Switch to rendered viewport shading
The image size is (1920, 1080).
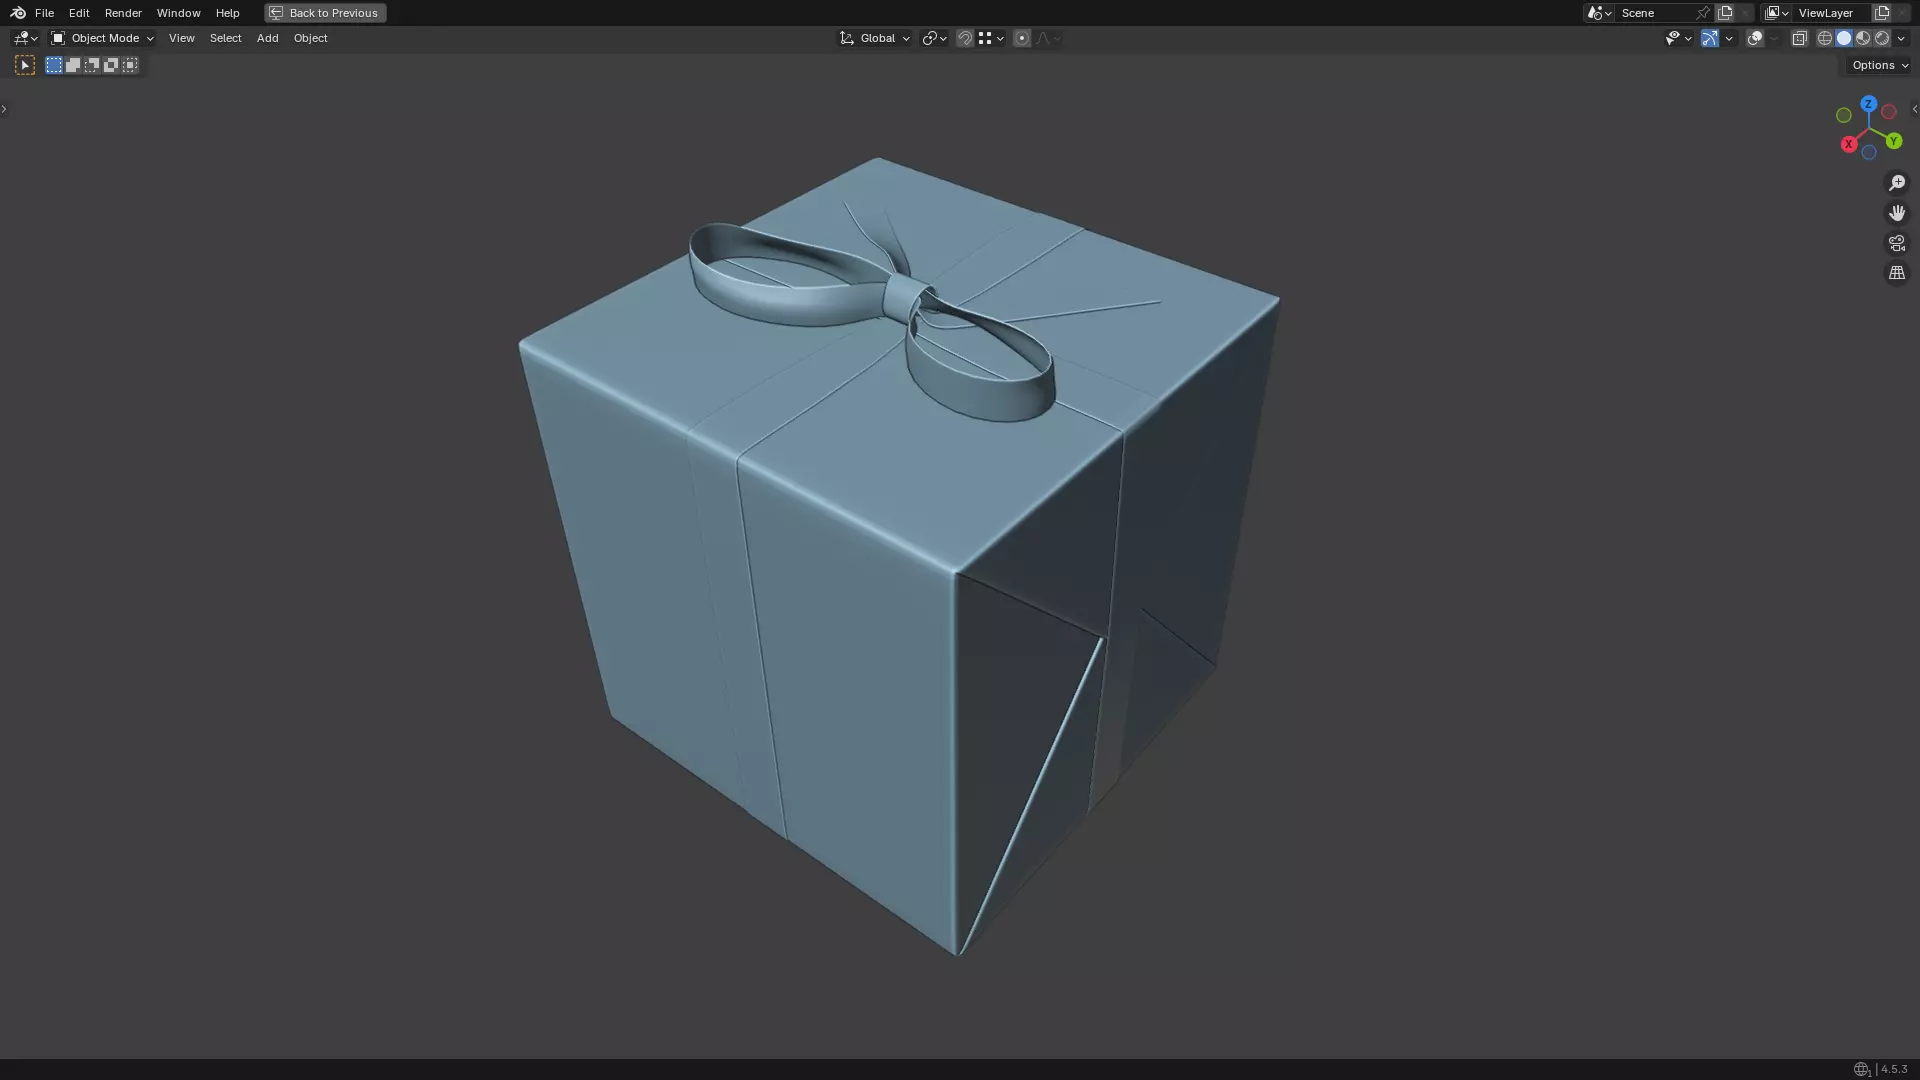coord(1882,38)
